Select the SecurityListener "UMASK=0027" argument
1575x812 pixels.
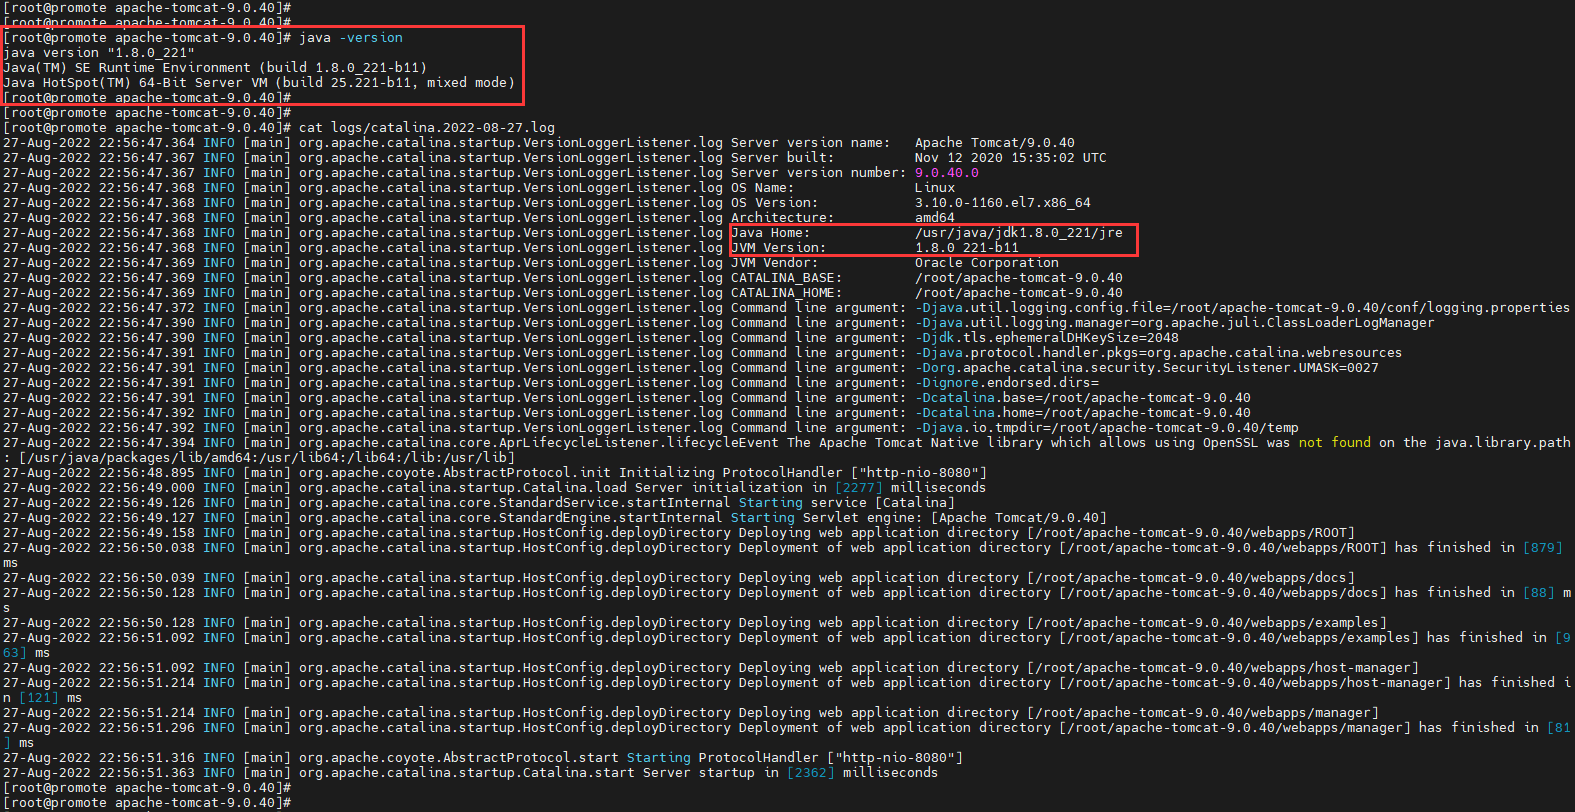pyautogui.click(x=1147, y=368)
